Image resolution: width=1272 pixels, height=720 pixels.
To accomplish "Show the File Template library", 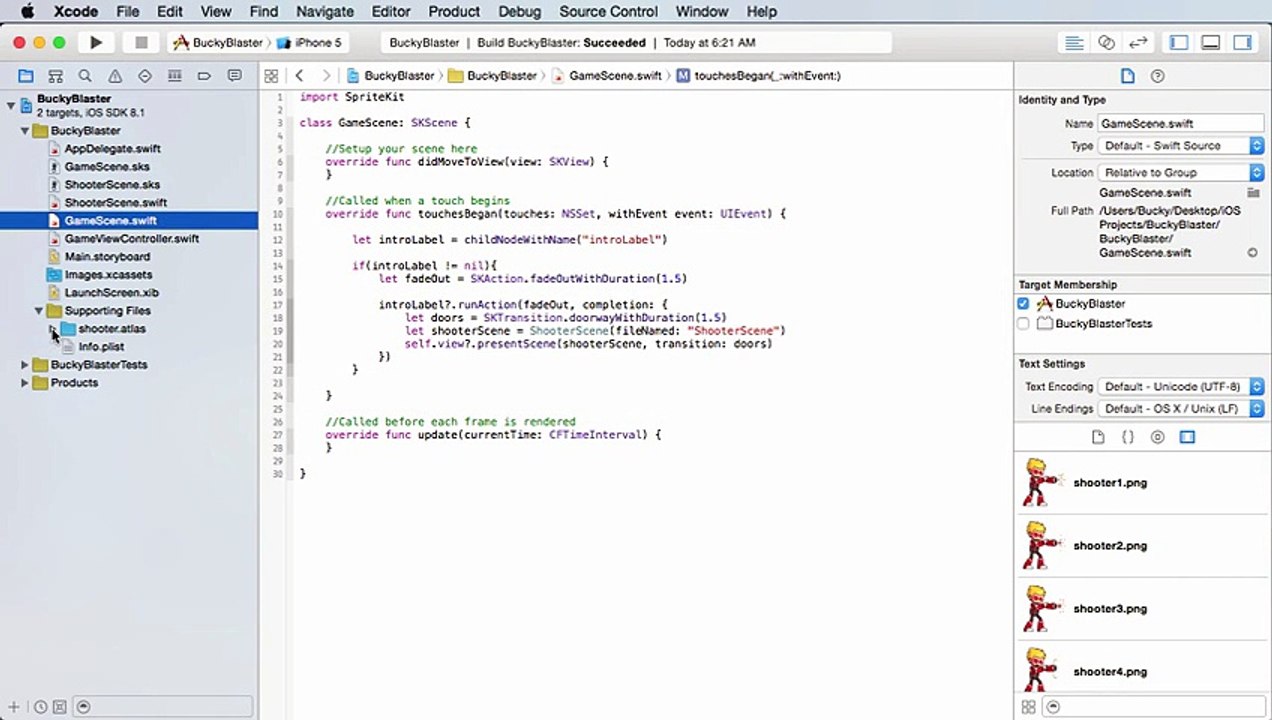I will pos(1098,437).
